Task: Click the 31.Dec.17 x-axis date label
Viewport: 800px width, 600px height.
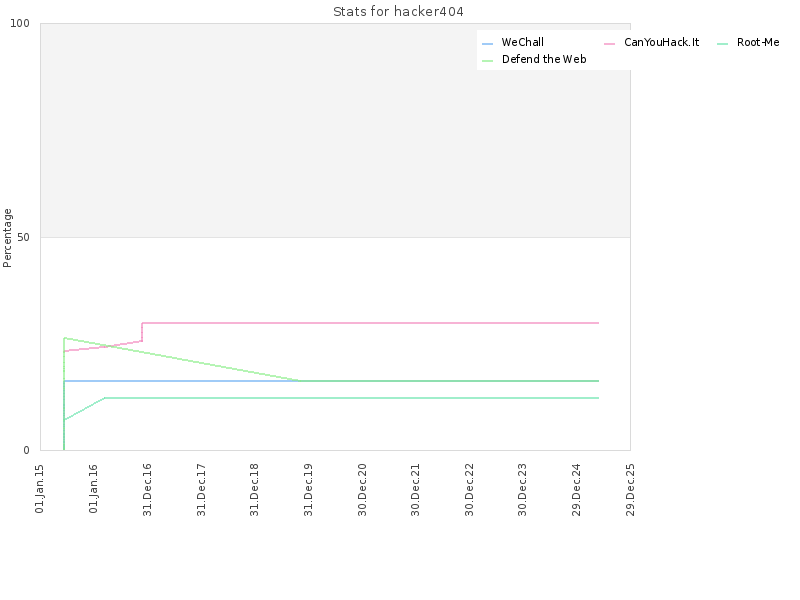Action: [201, 490]
